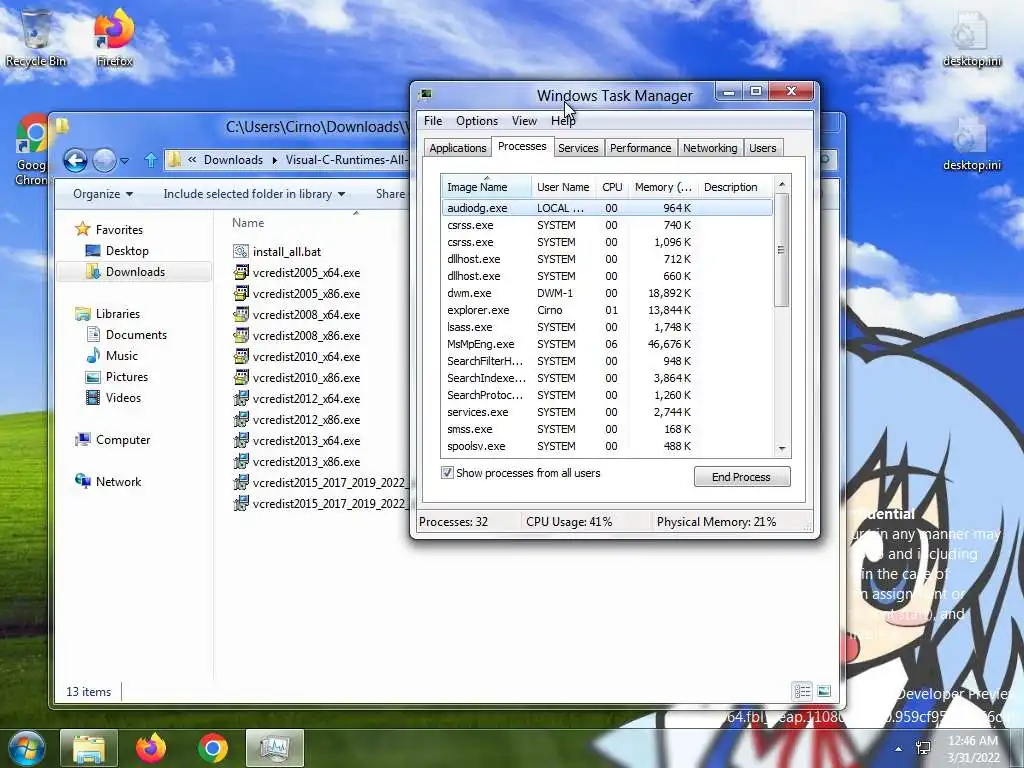1024x768 pixels.
Task: Toggle Show processes from all users
Action: (x=447, y=473)
